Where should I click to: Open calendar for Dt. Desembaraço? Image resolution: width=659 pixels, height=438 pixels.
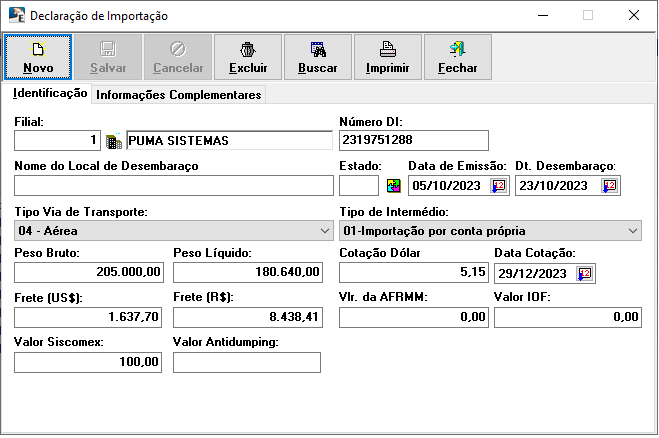coord(609,186)
